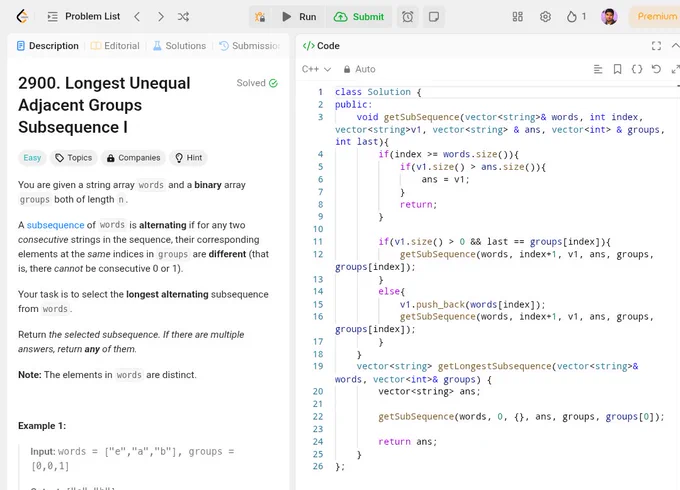The width and height of the screenshot is (680, 490).
Task: Click the public: keyword on line 2
Action: pyautogui.click(x=353, y=105)
